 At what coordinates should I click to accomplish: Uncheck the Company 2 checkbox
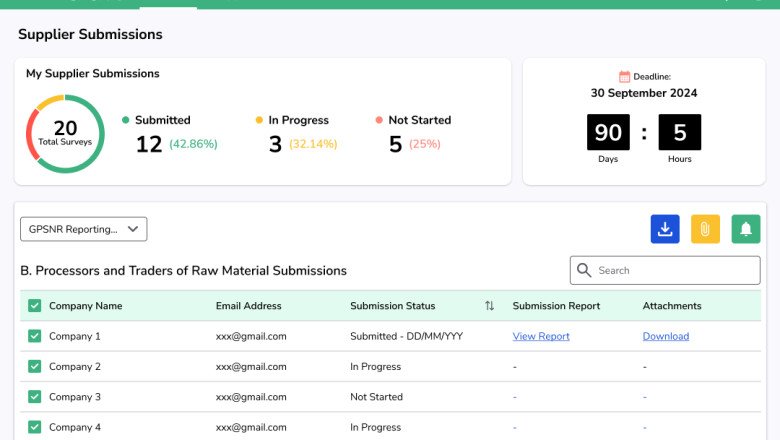pyautogui.click(x=34, y=366)
